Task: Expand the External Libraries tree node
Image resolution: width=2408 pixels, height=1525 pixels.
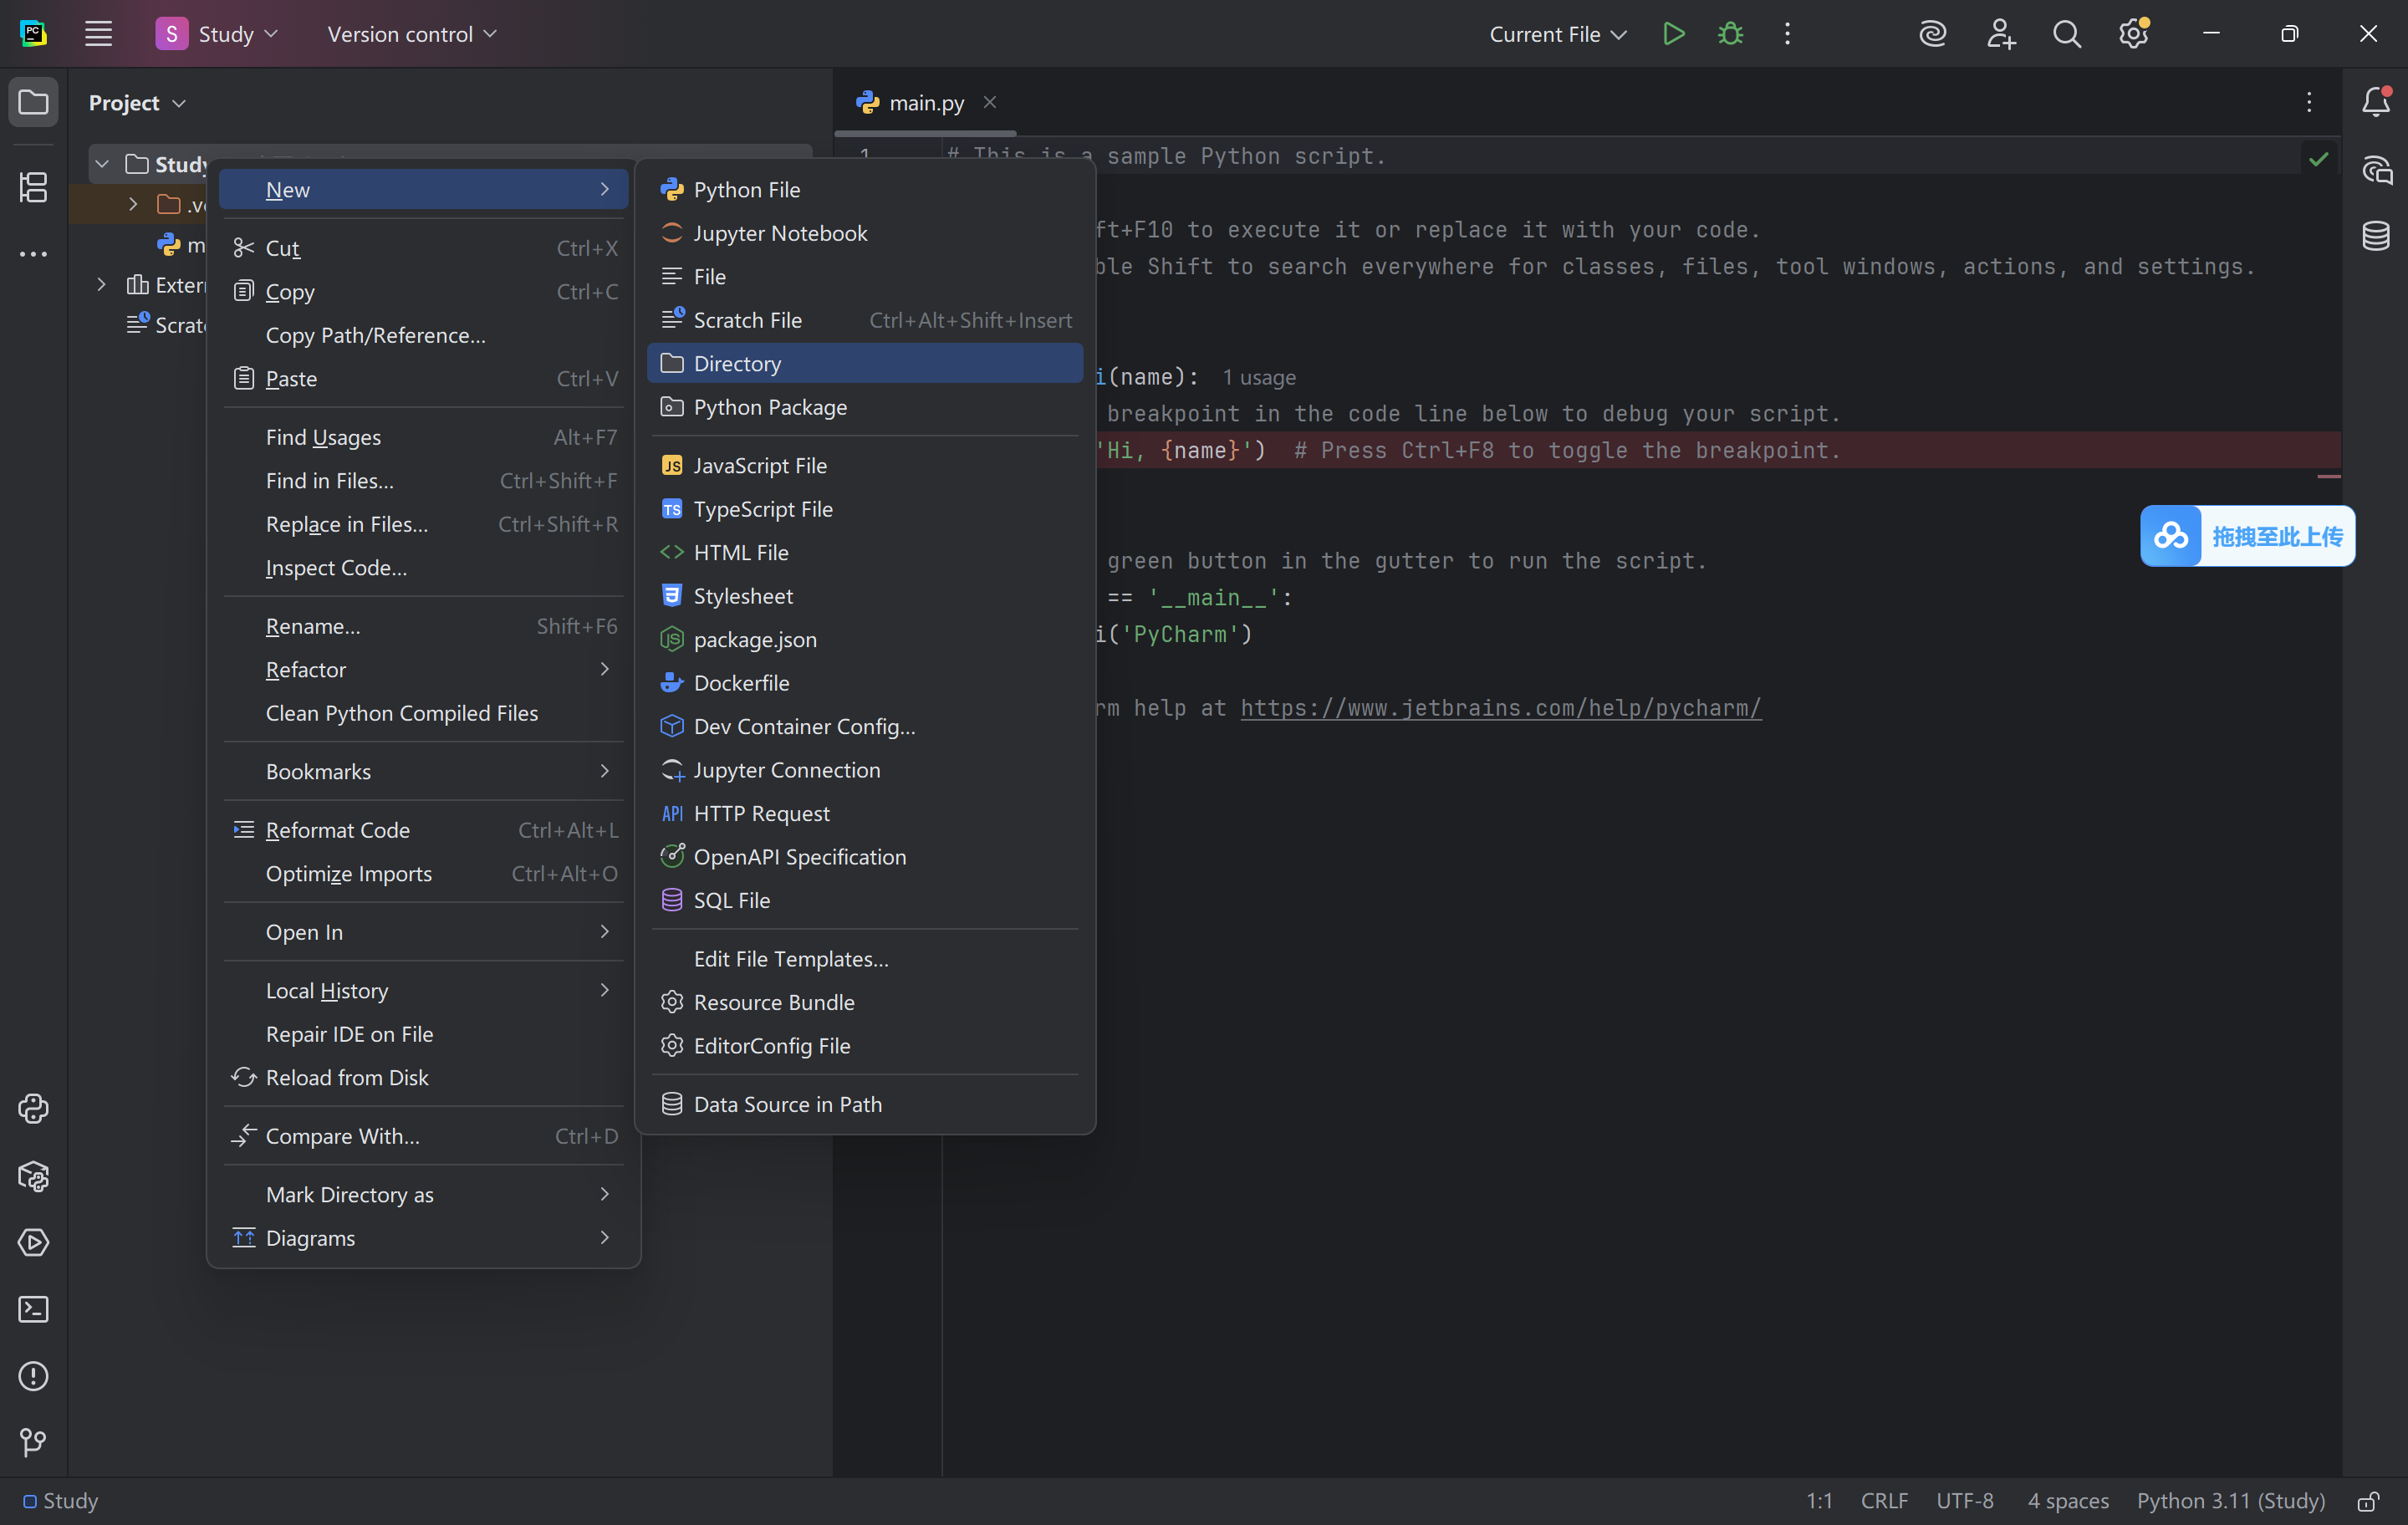Action: 102,285
